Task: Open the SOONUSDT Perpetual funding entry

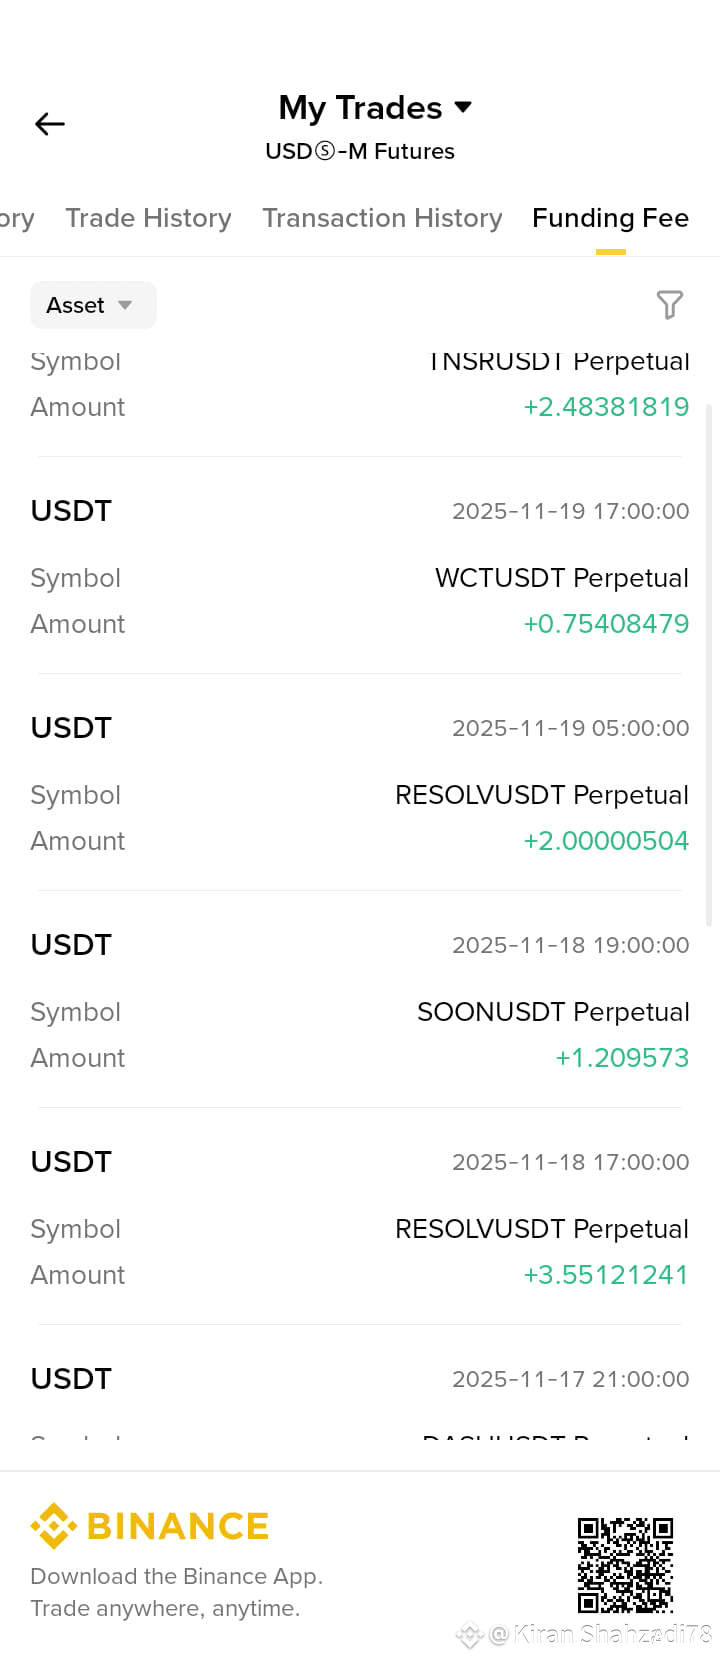Action: click(360, 1001)
